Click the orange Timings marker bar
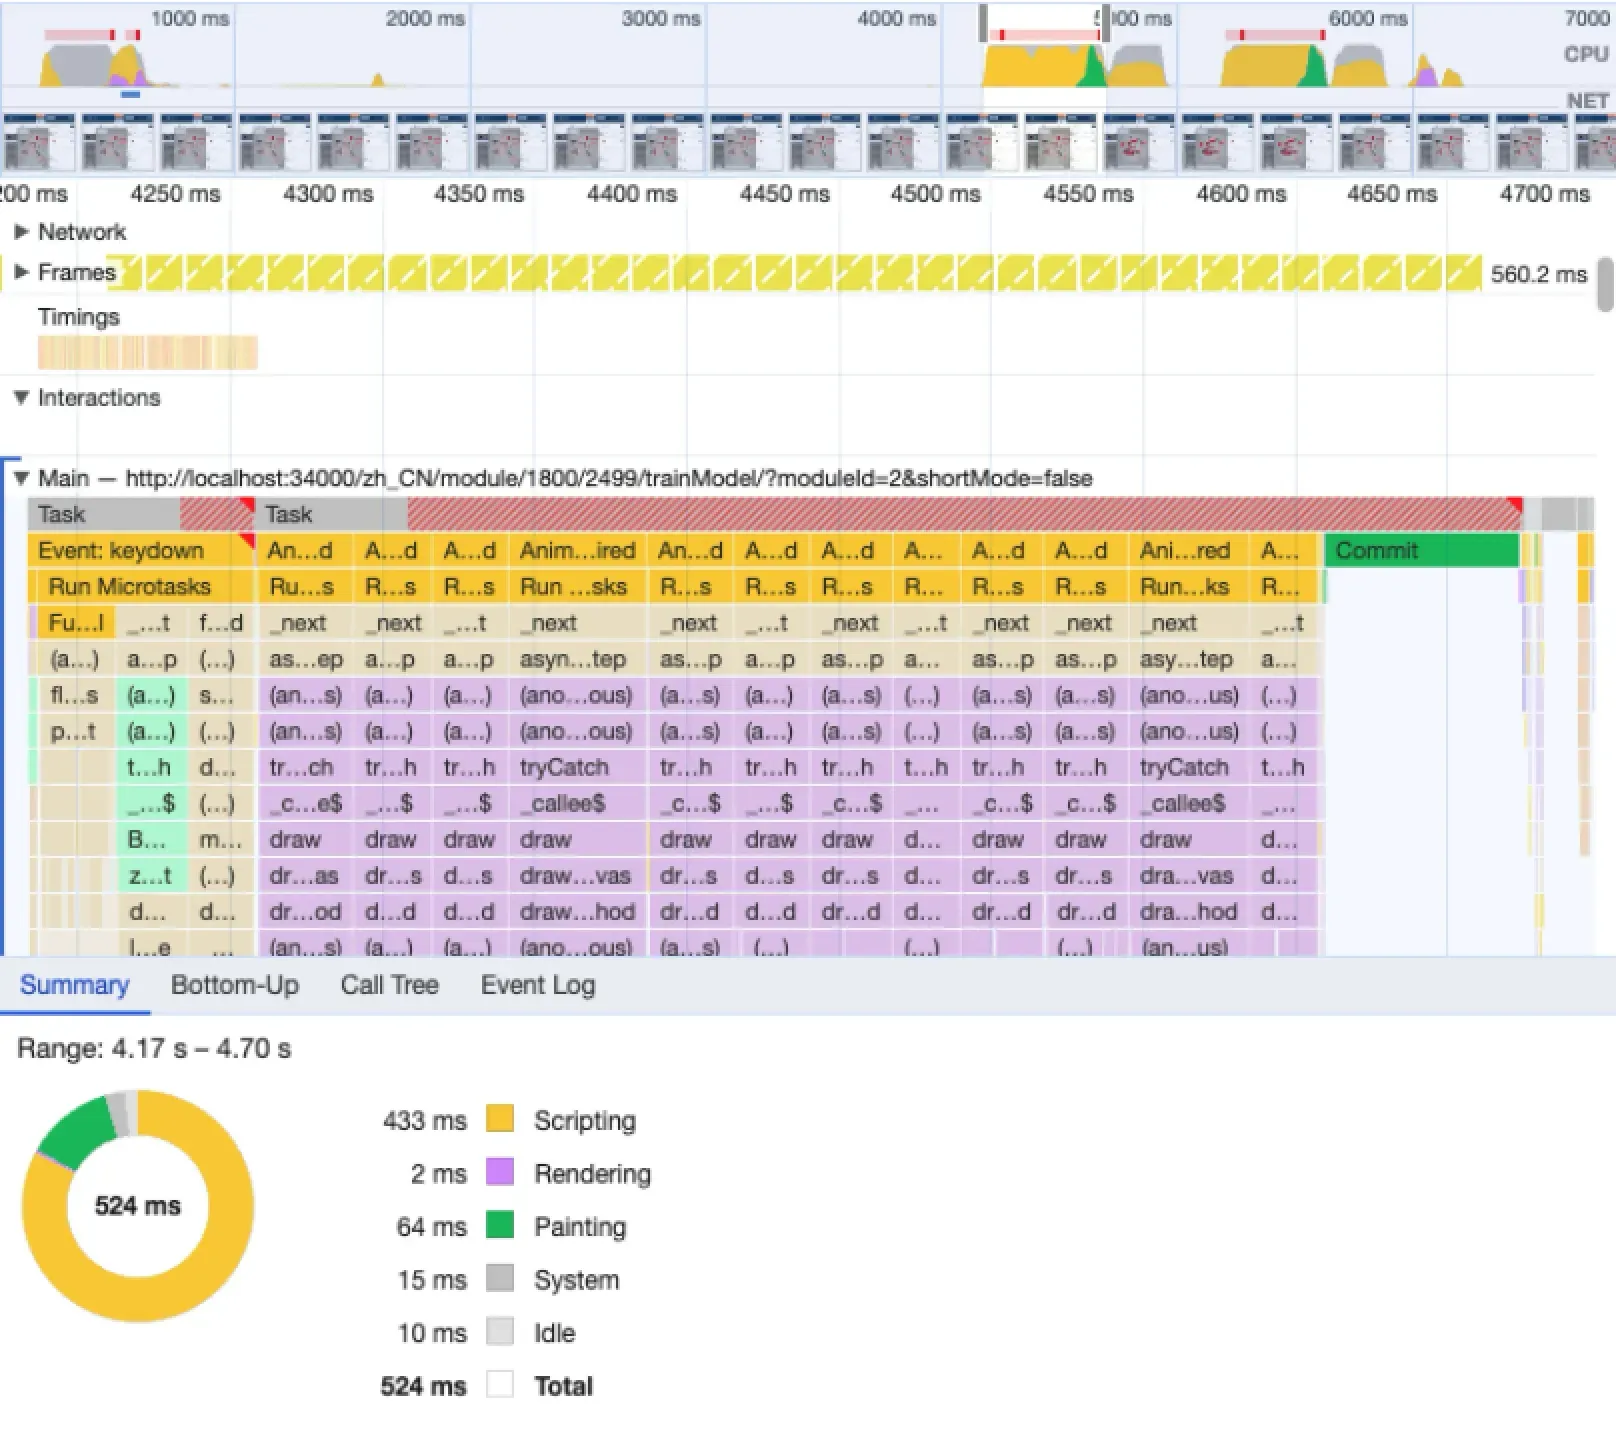Image resolution: width=1616 pixels, height=1440 pixels. coord(147,353)
